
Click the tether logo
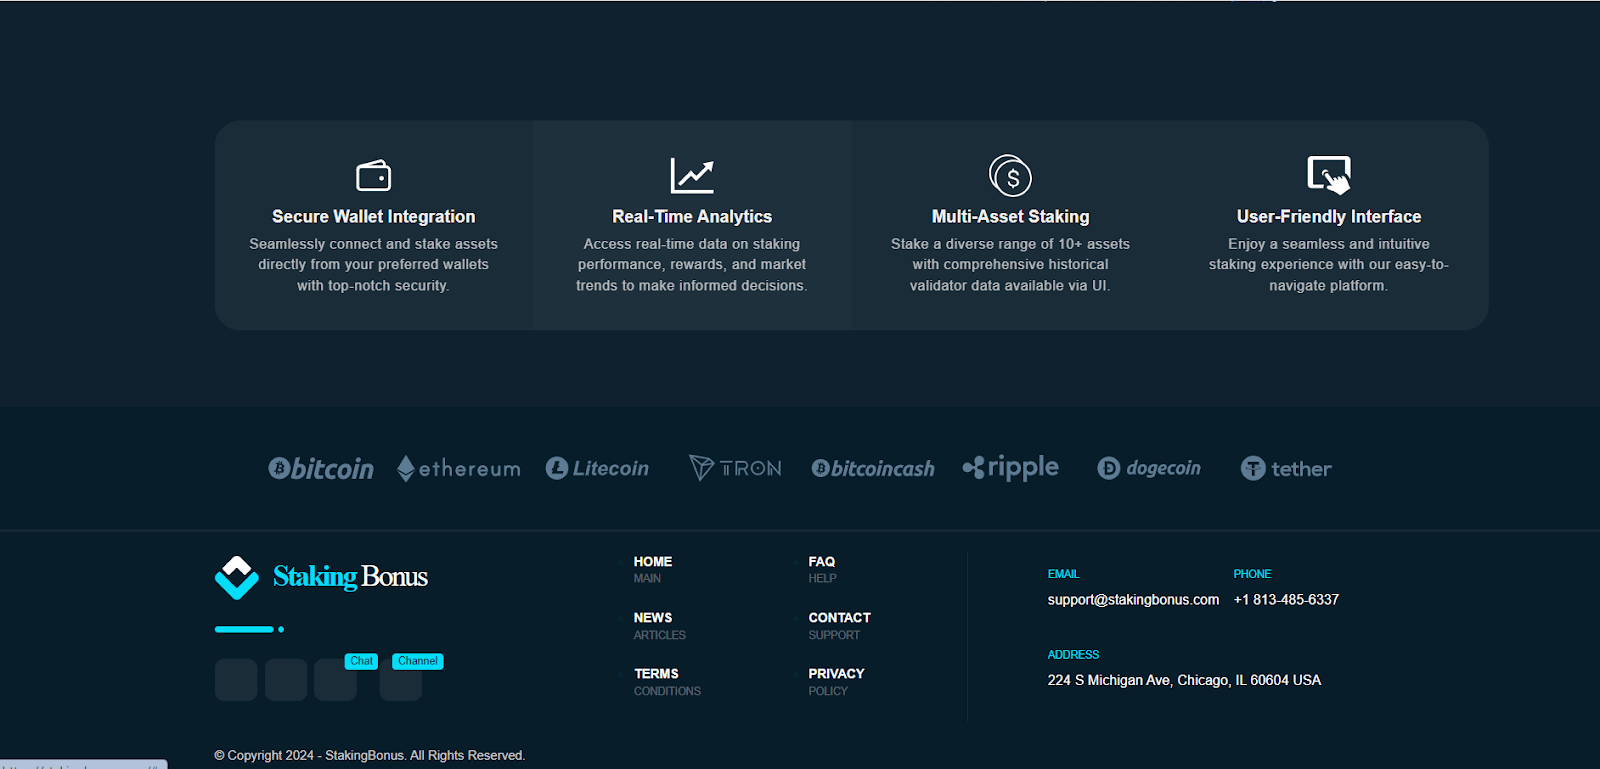pyautogui.click(x=1286, y=468)
